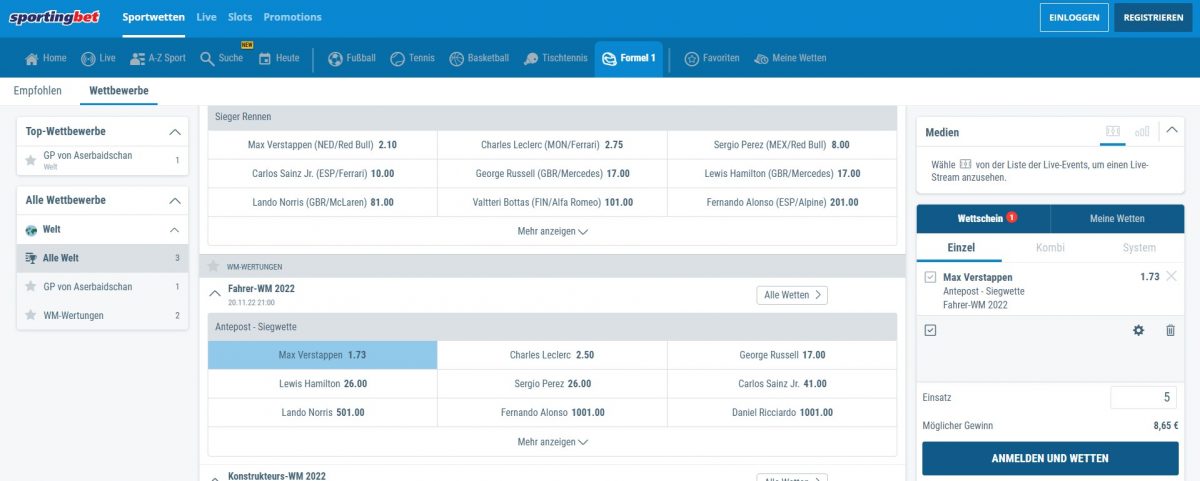Select Max Verstappen 2.10 Sieger Rennen odds
The image size is (1200, 481).
click(x=322, y=145)
